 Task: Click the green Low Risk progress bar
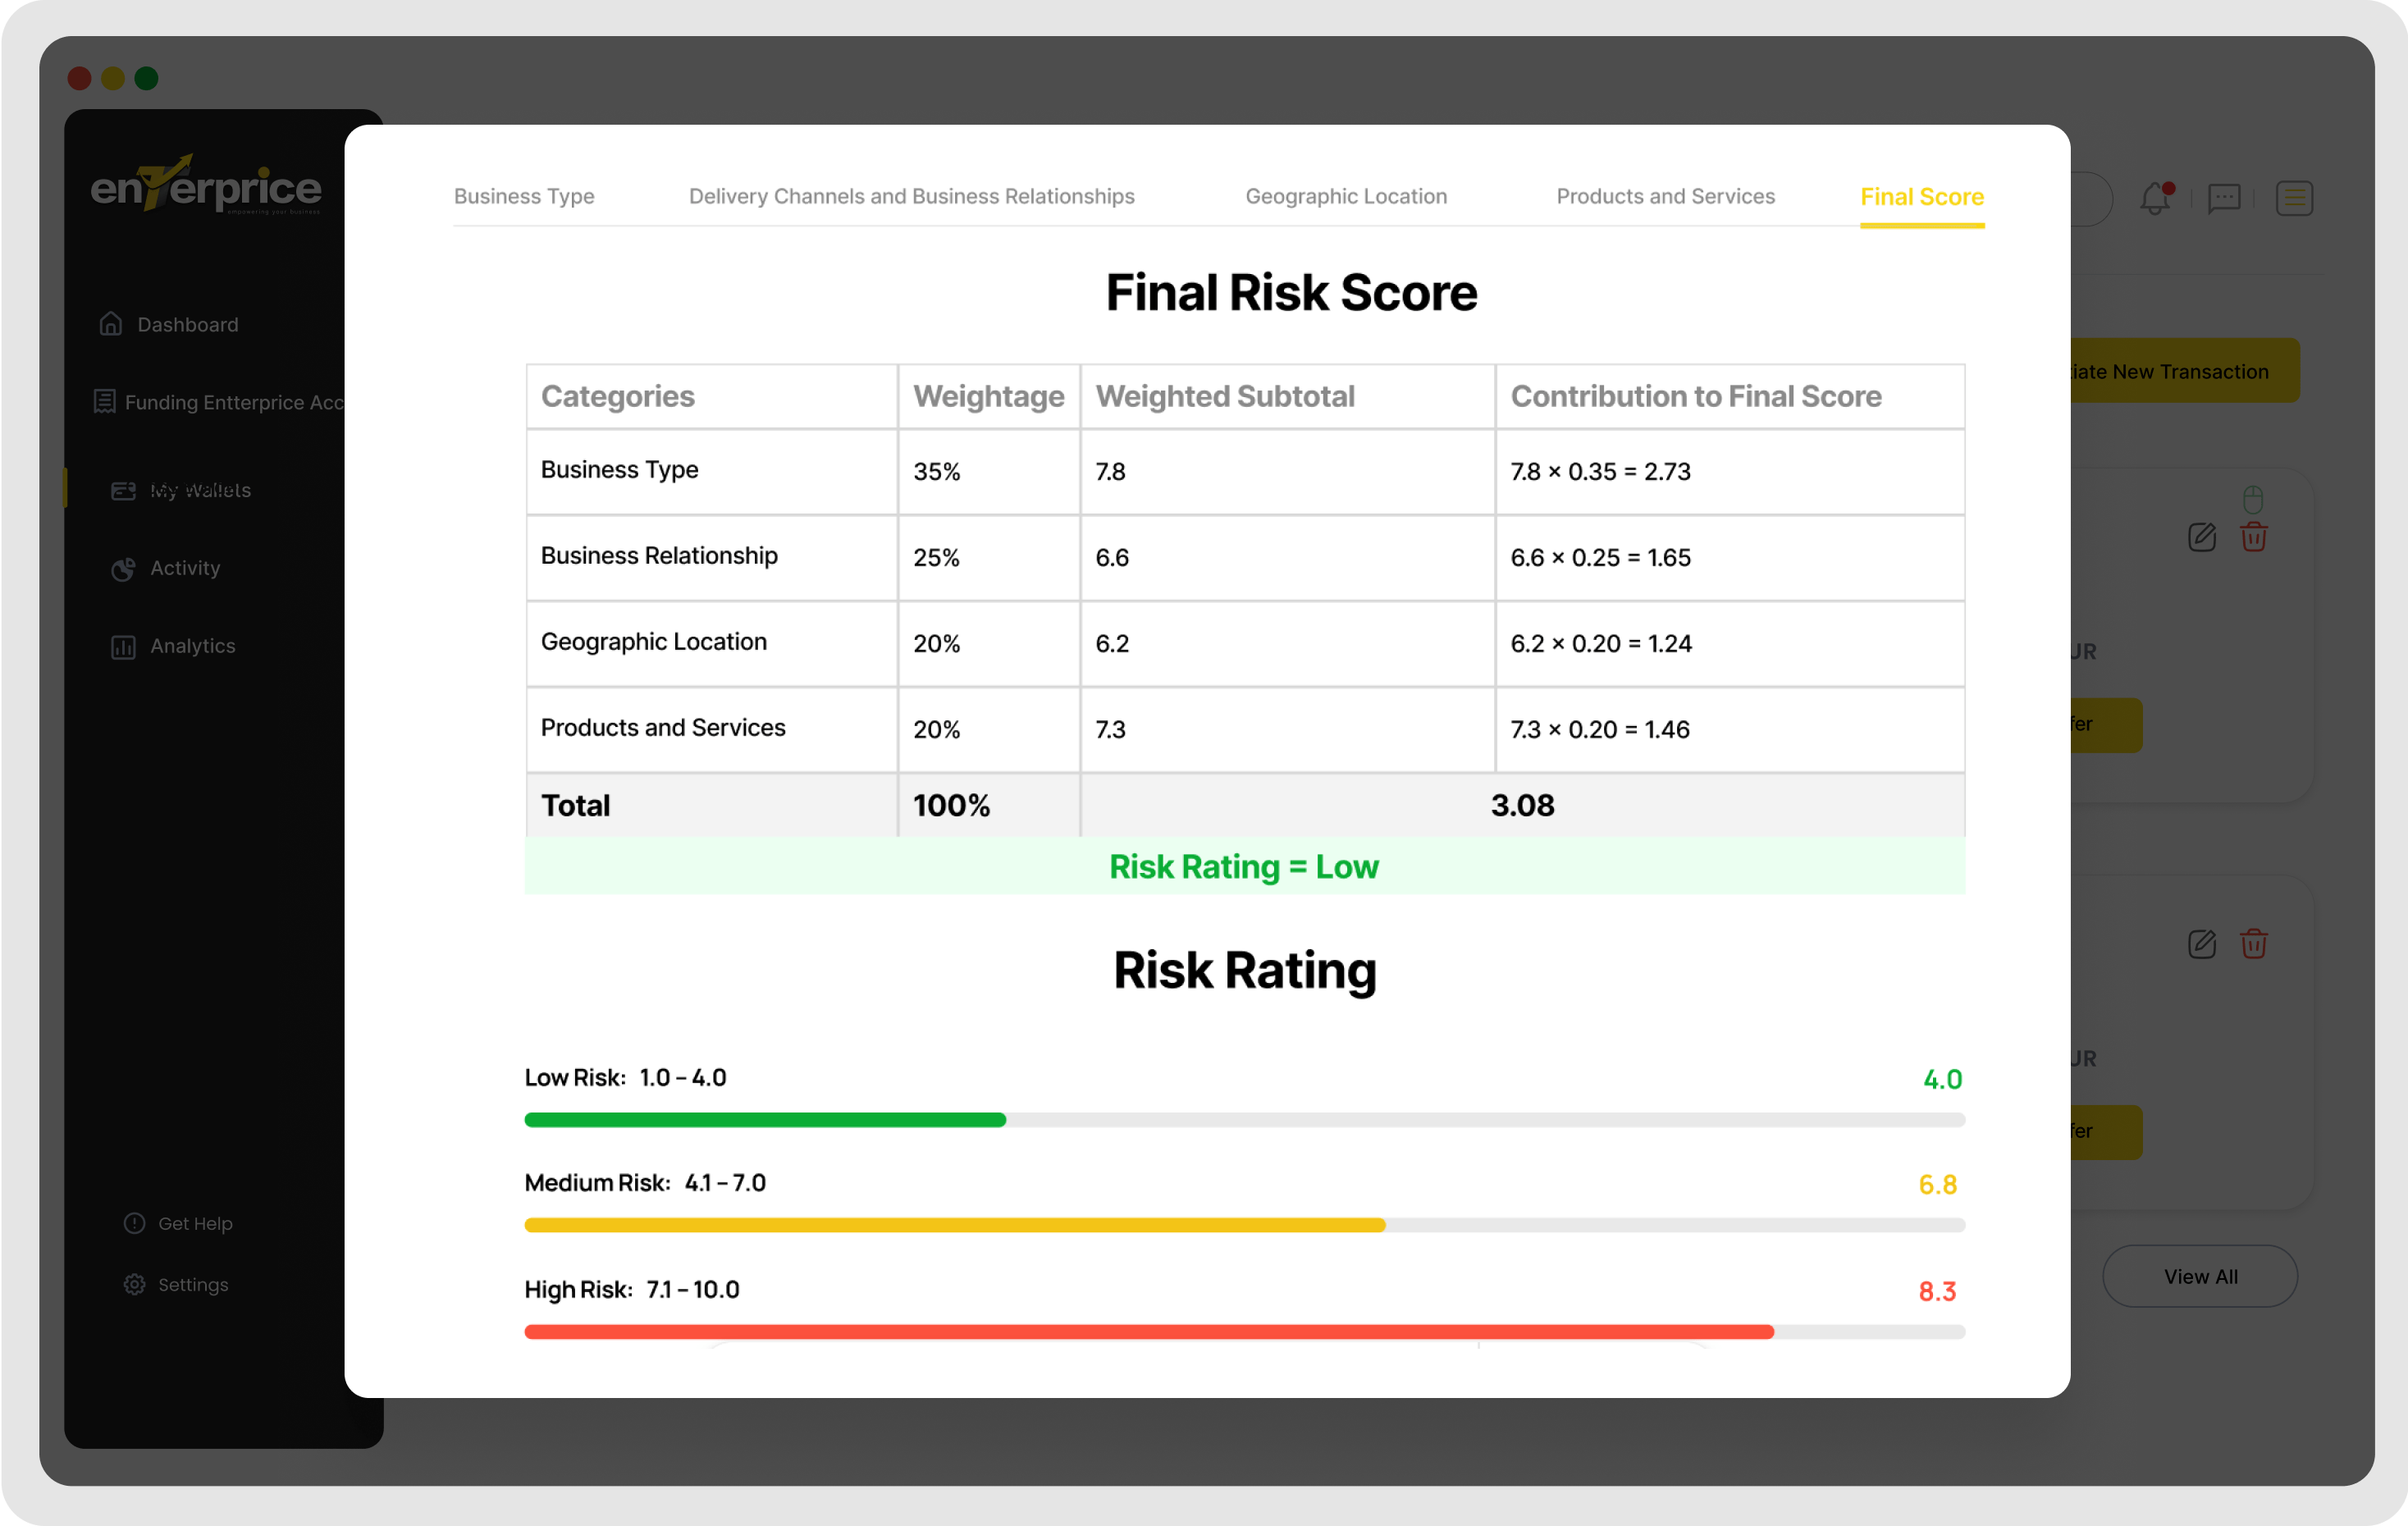pyautogui.click(x=765, y=1120)
